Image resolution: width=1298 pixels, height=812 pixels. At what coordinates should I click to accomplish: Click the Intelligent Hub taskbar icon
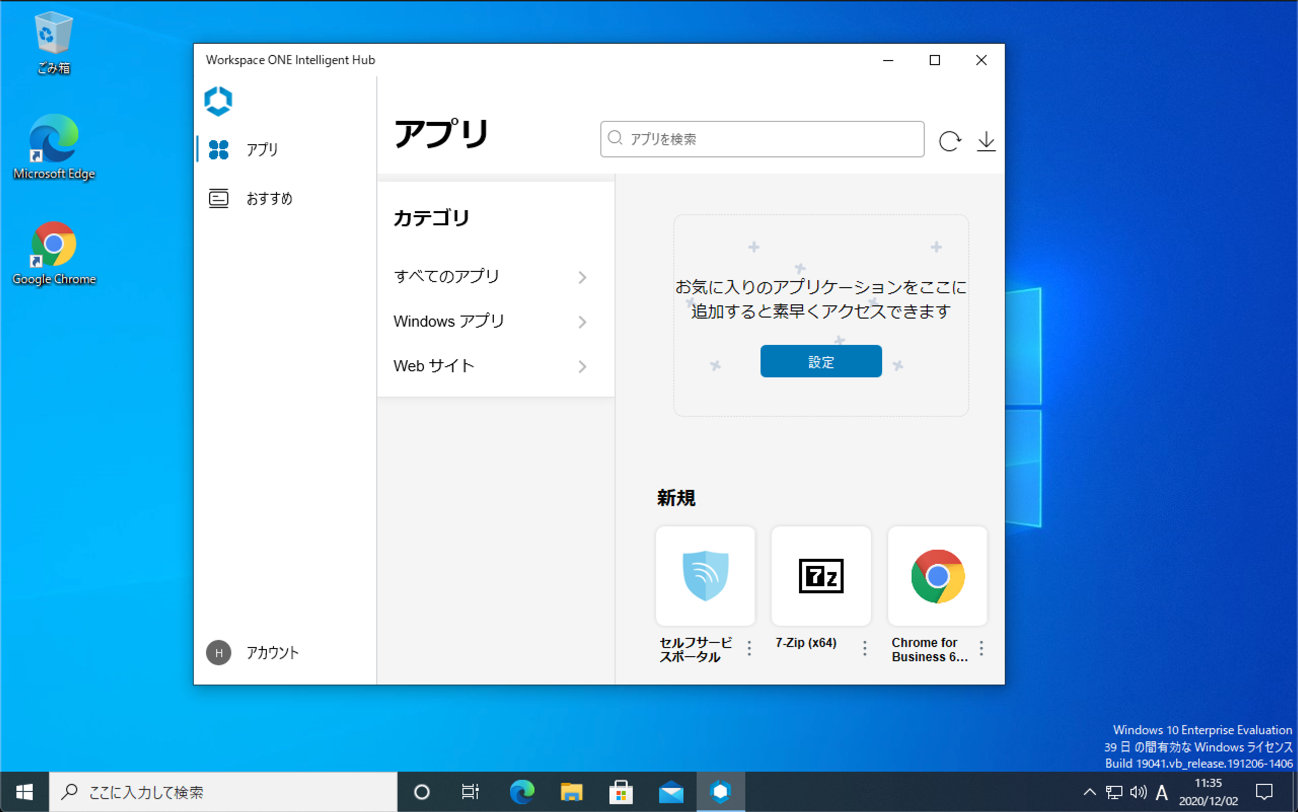tap(721, 792)
